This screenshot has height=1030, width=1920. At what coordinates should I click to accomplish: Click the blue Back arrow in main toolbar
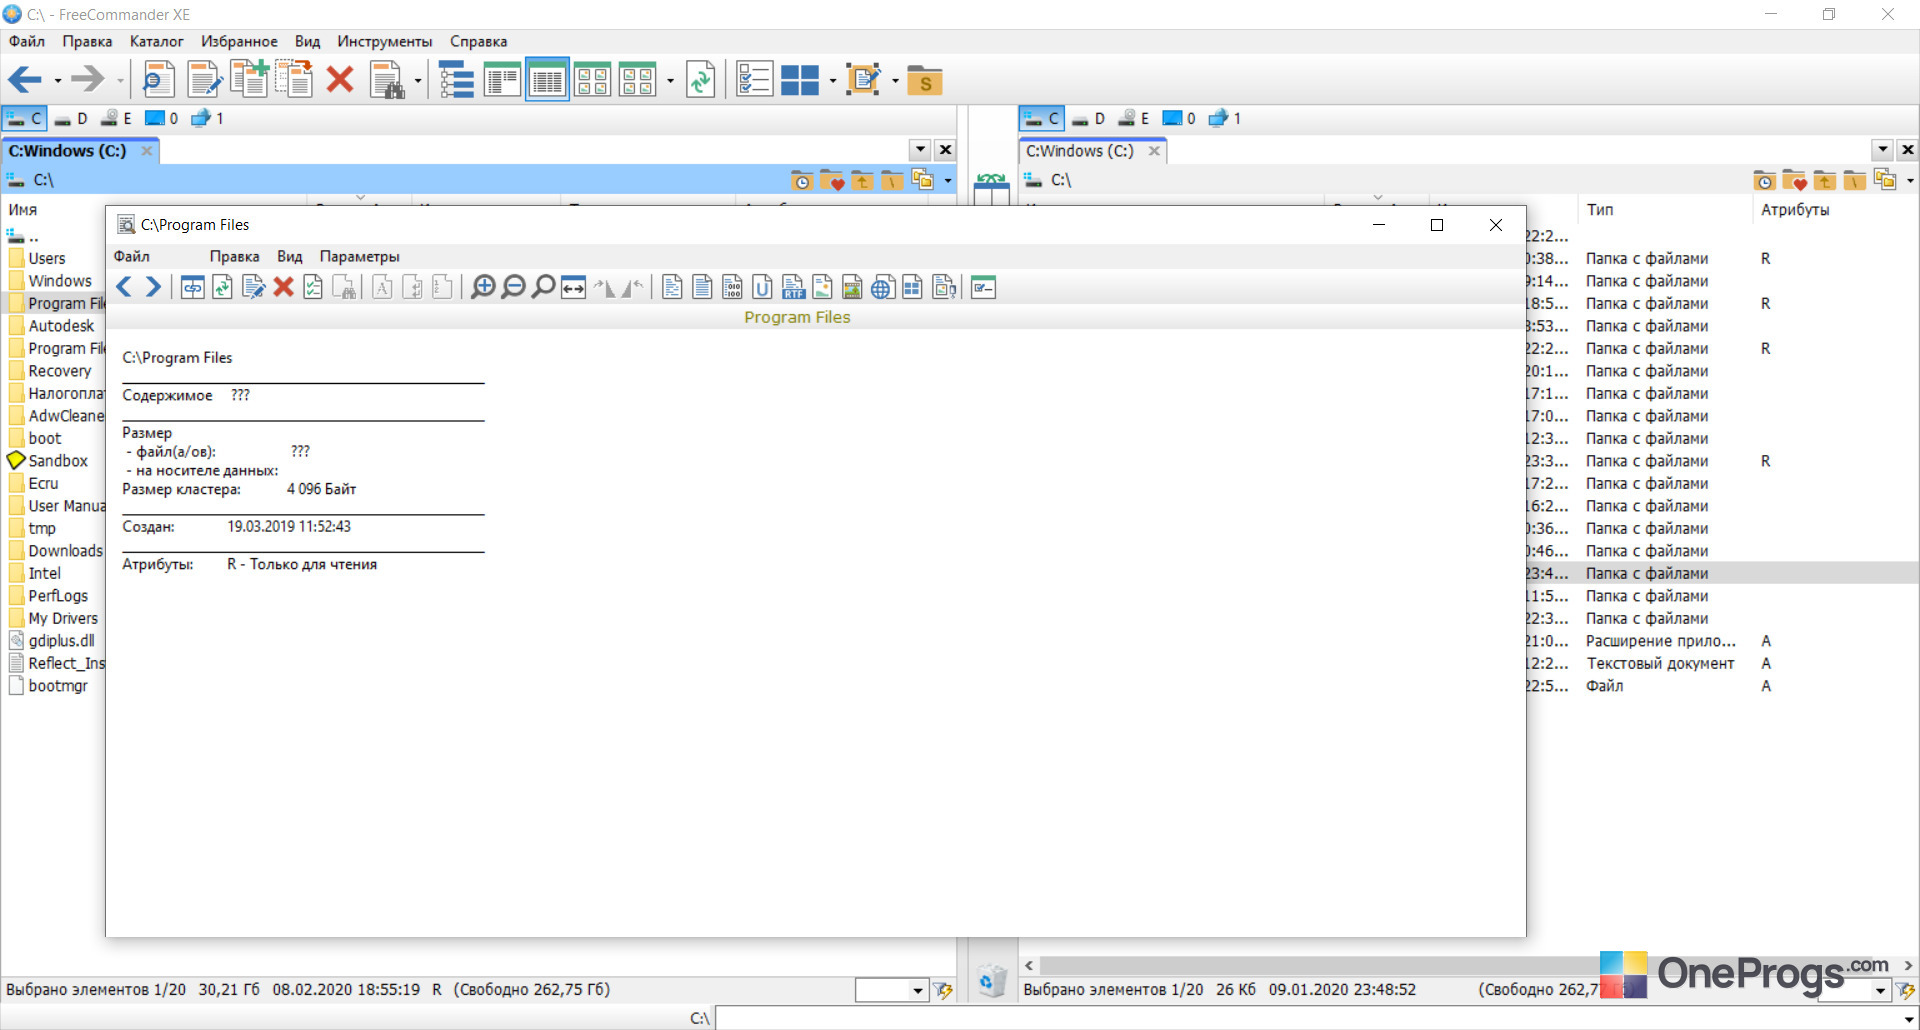(x=25, y=80)
